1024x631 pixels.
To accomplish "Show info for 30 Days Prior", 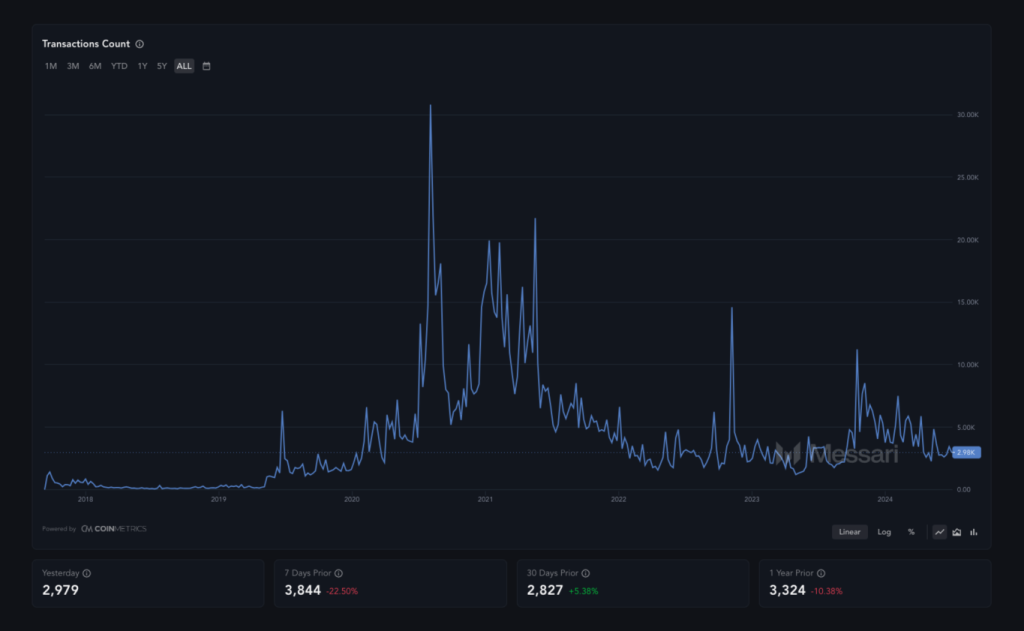I will (586, 573).
